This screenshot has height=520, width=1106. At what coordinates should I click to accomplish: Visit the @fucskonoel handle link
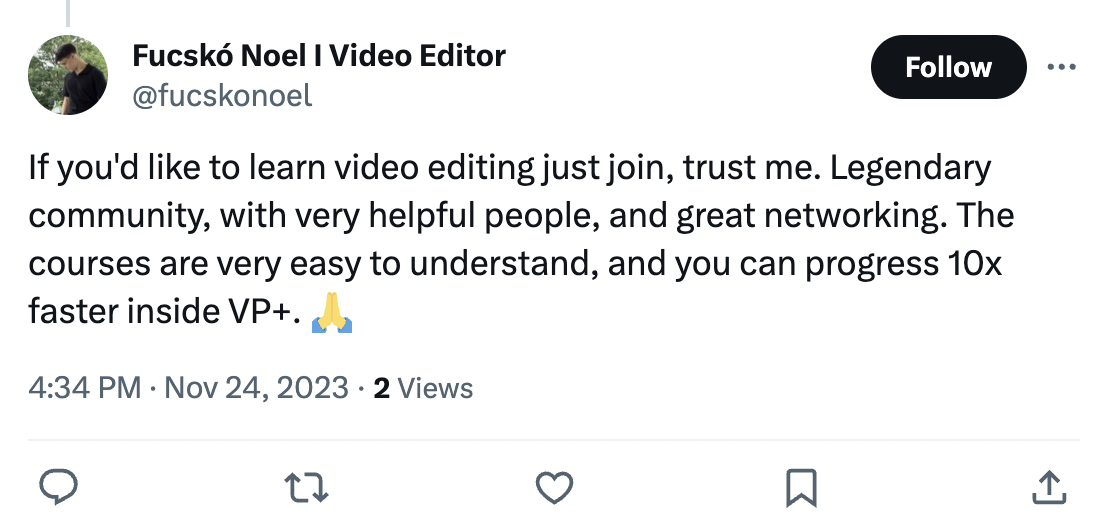tap(222, 95)
